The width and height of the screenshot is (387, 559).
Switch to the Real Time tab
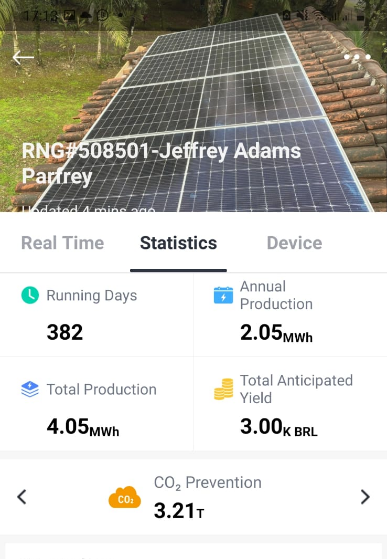click(63, 243)
